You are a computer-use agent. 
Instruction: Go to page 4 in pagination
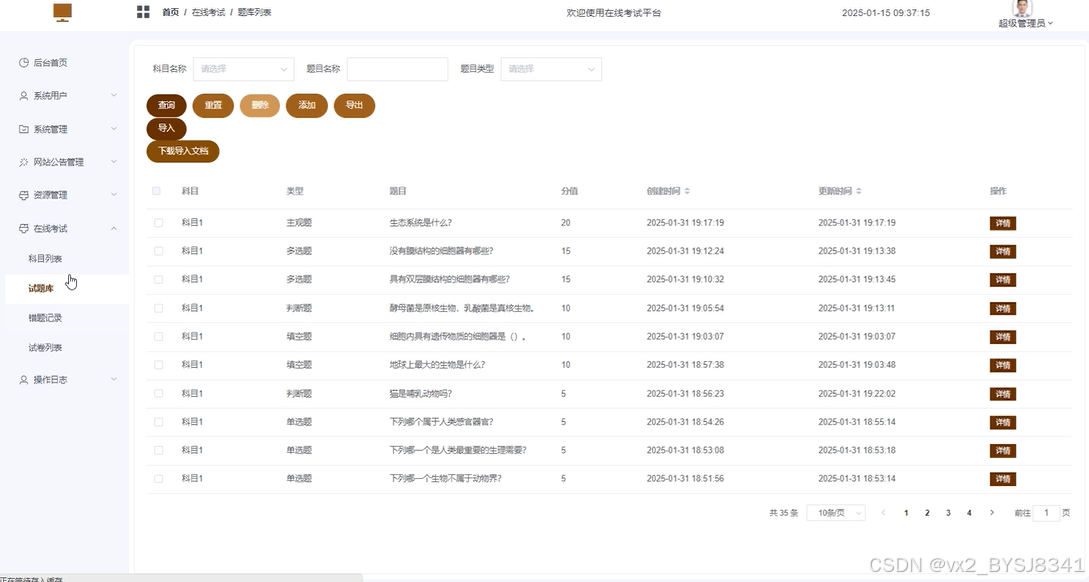point(969,513)
